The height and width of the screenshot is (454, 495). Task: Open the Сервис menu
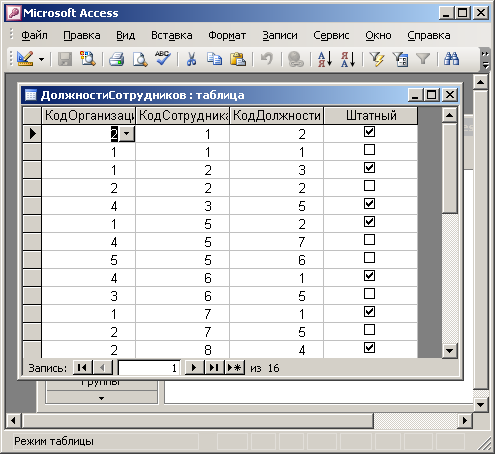coord(331,35)
